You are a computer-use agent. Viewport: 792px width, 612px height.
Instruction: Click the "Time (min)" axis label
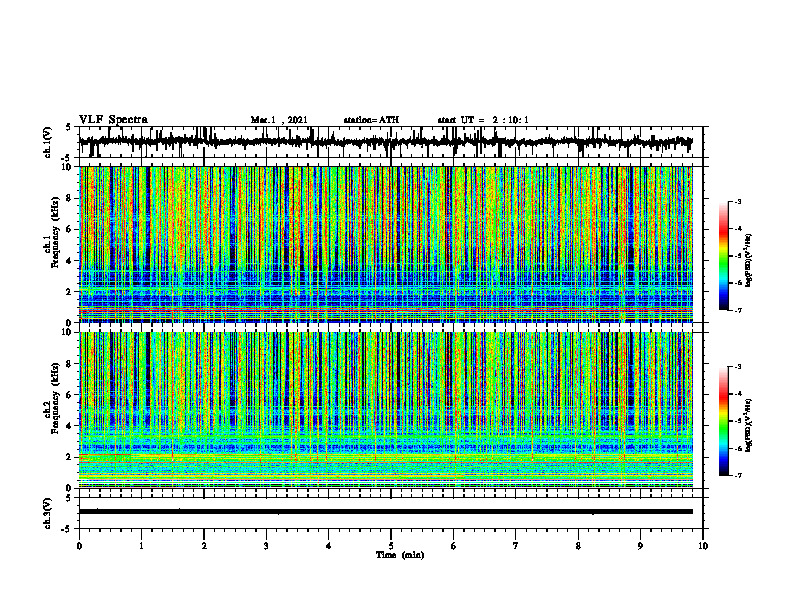(x=400, y=555)
